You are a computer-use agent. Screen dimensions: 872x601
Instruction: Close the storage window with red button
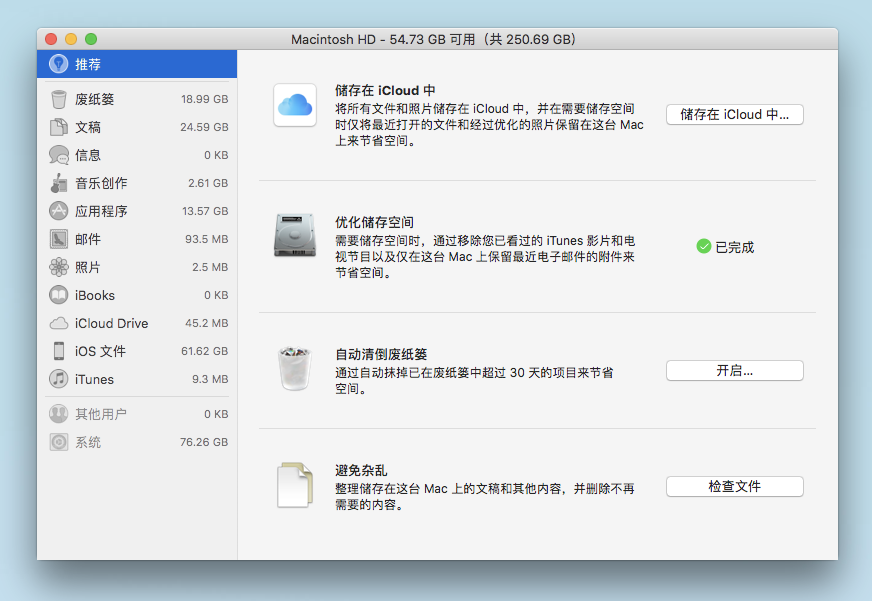tap(51, 39)
